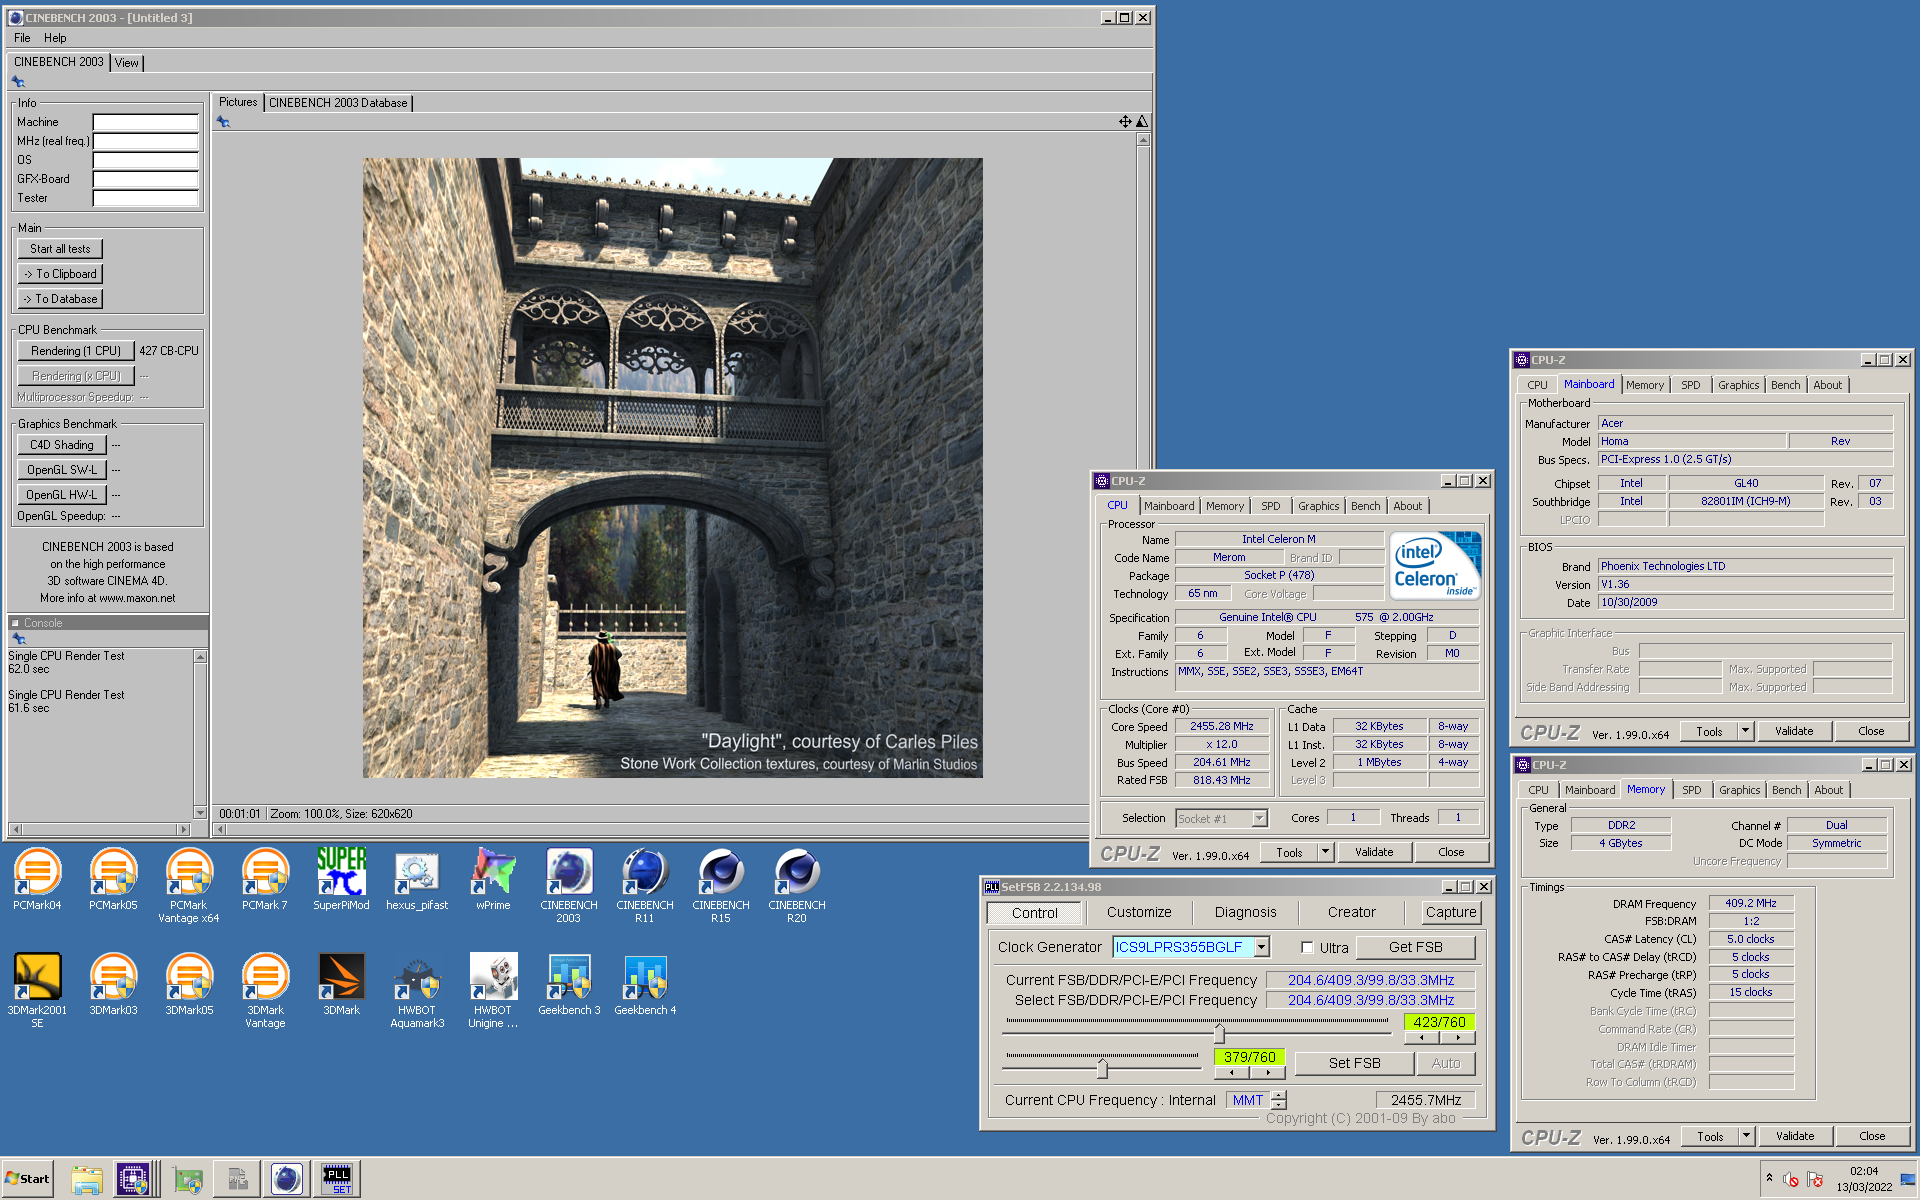Click the fit-image arrows icon in Pictures panel
Viewport: 1920px width, 1200px height.
1125,121
